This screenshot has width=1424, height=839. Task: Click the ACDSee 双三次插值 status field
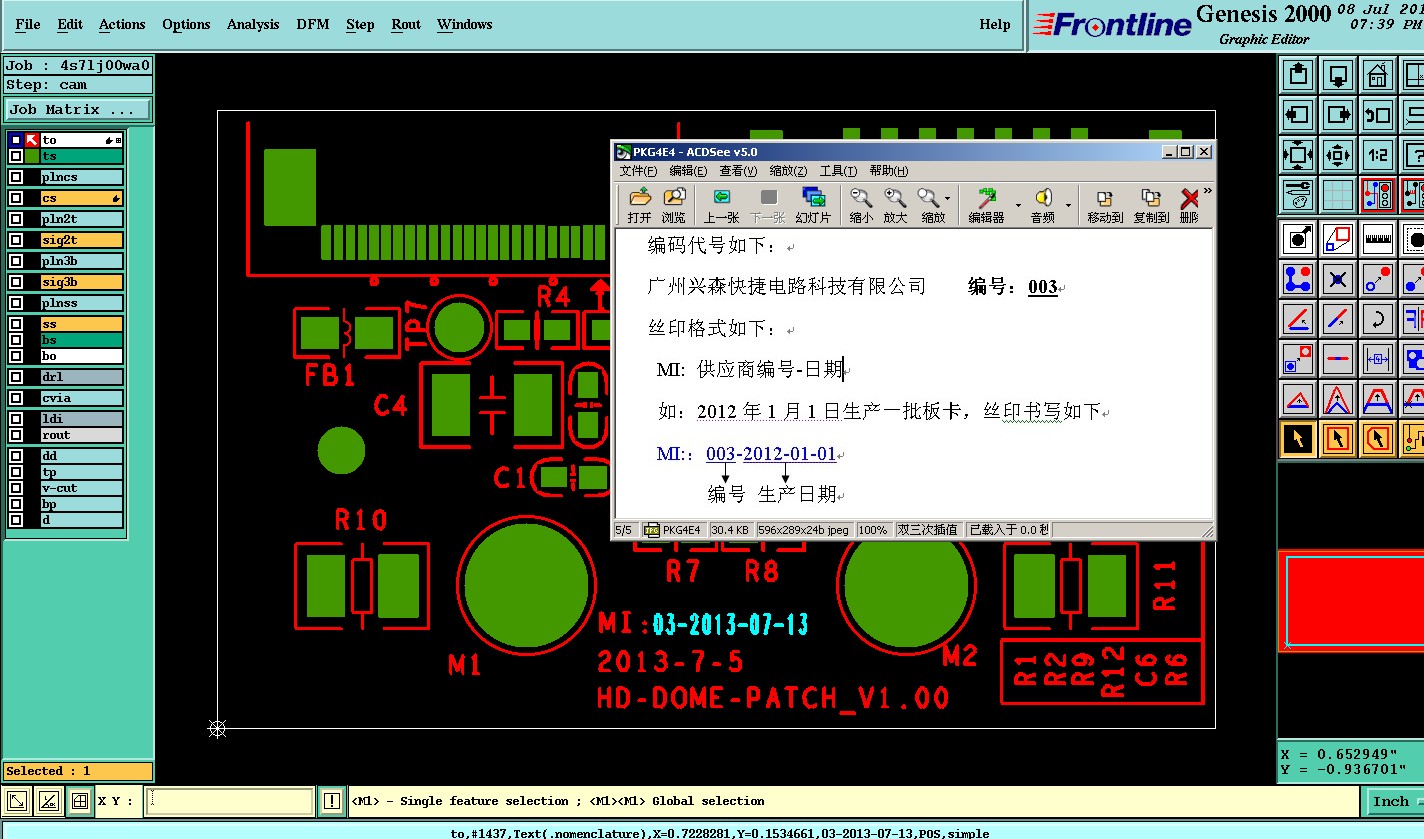click(x=929, y=530)
